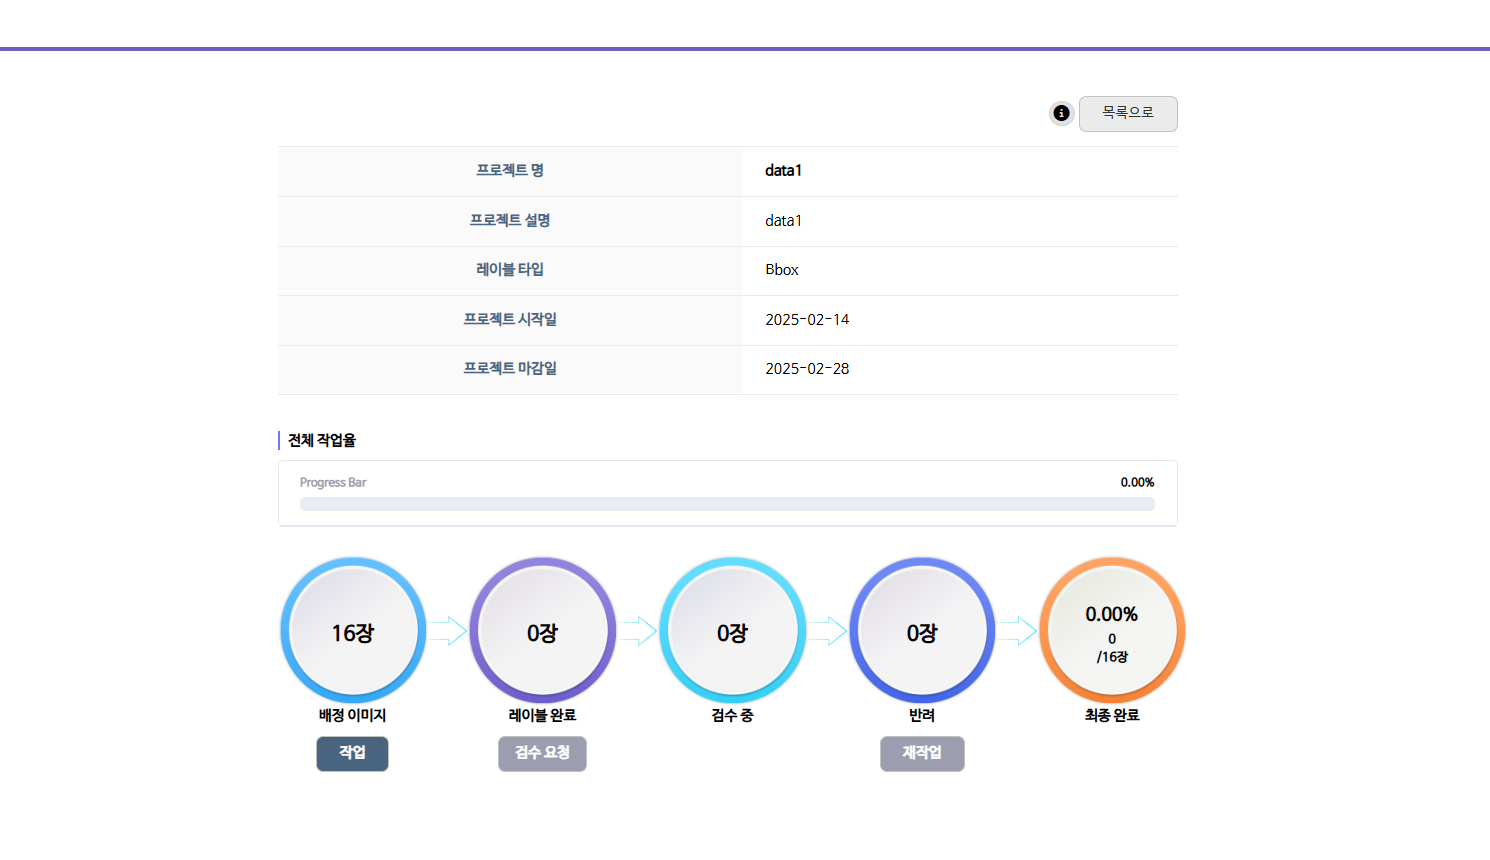Image resolution: width=1490 pixels, height=860 pixels.
Task: Click the overall progress bar track
Action: coord(727,504)
